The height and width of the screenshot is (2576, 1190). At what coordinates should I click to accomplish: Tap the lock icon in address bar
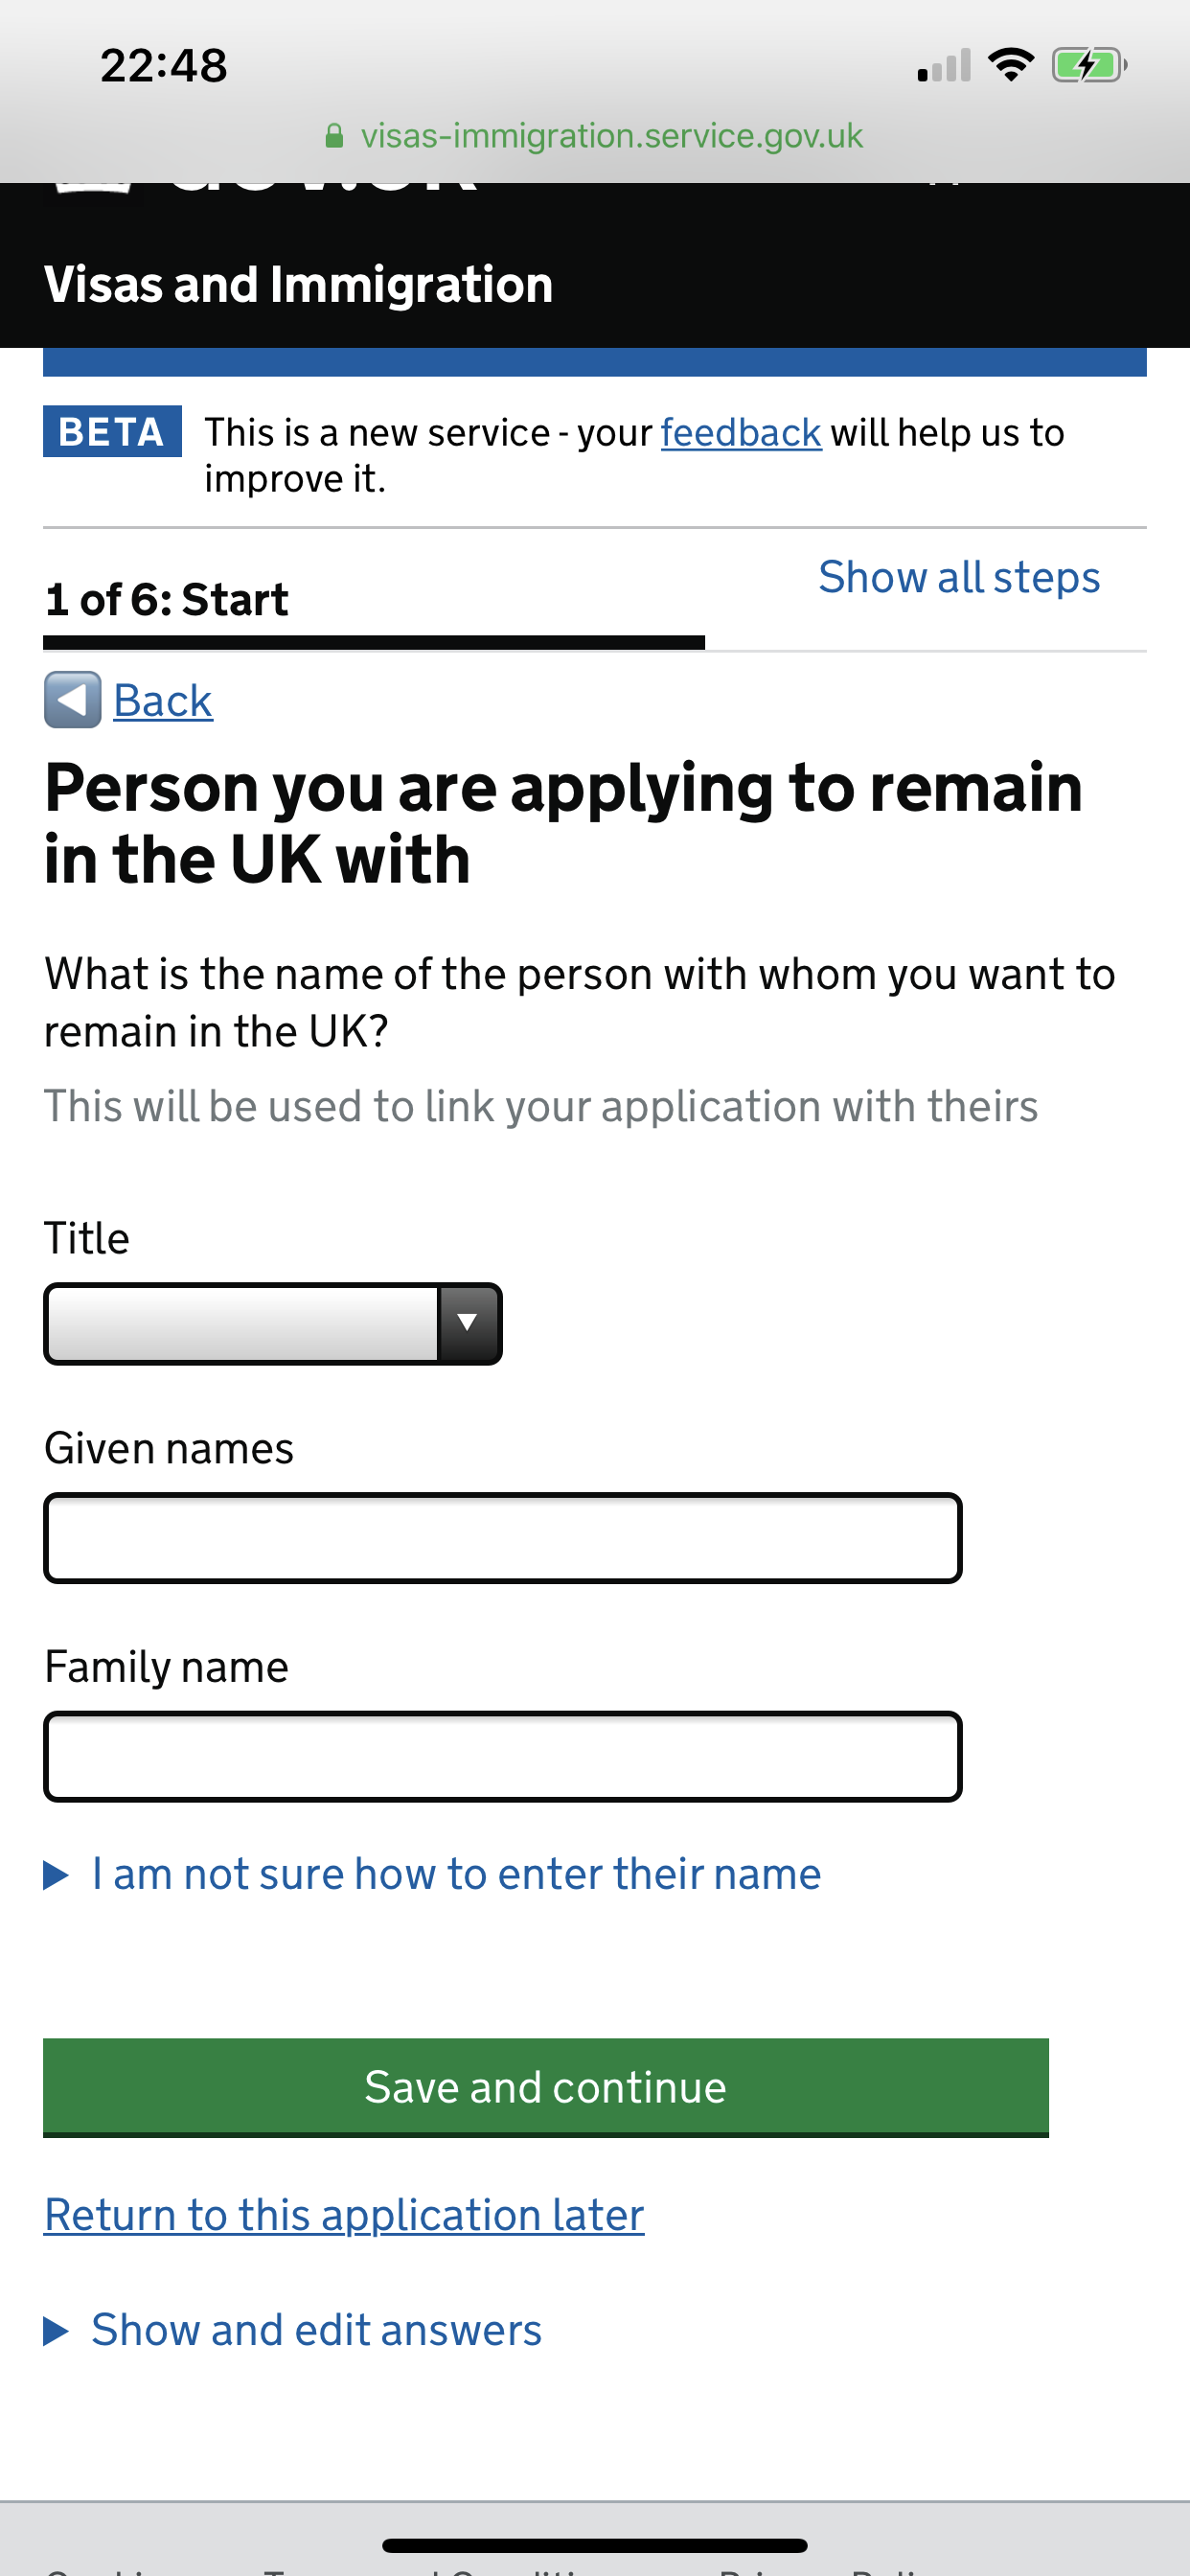tap(335, 136)
